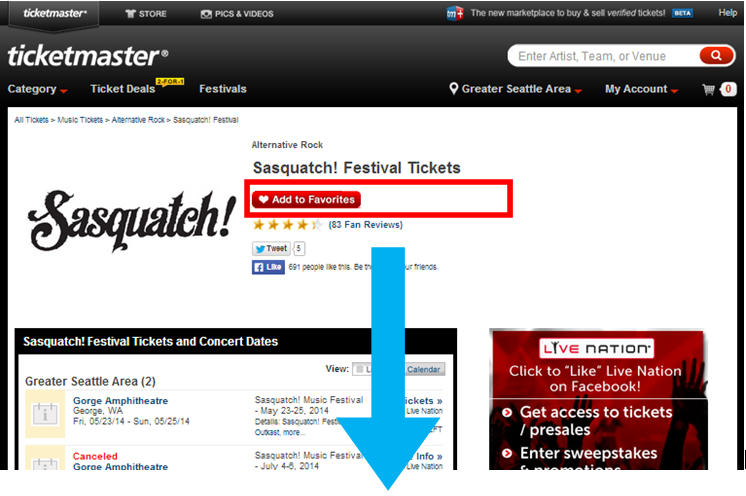Click the Alternative Rock breadcrumb link
This screenshot has width=746, height=496.
tap(138, 120)
